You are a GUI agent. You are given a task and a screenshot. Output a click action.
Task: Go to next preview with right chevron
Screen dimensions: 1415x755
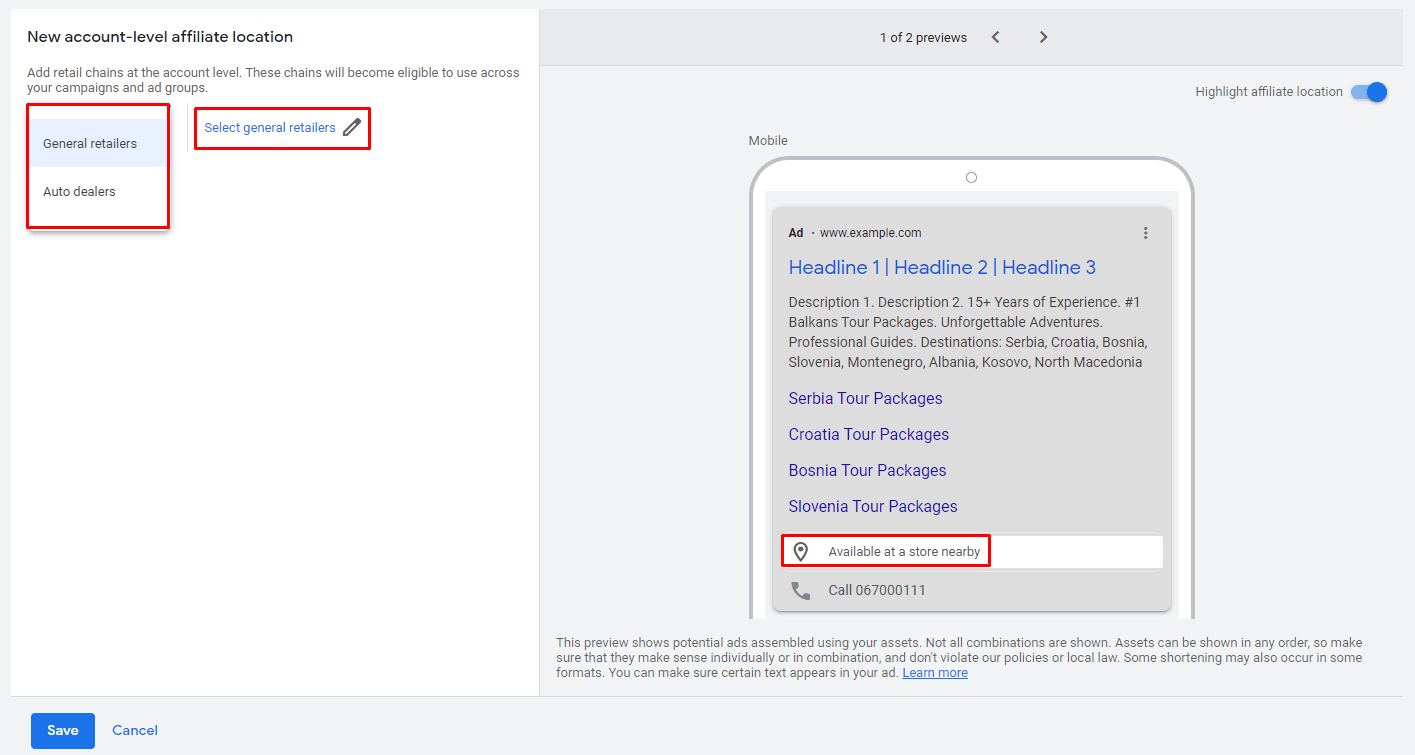(x=1043, y=37)
